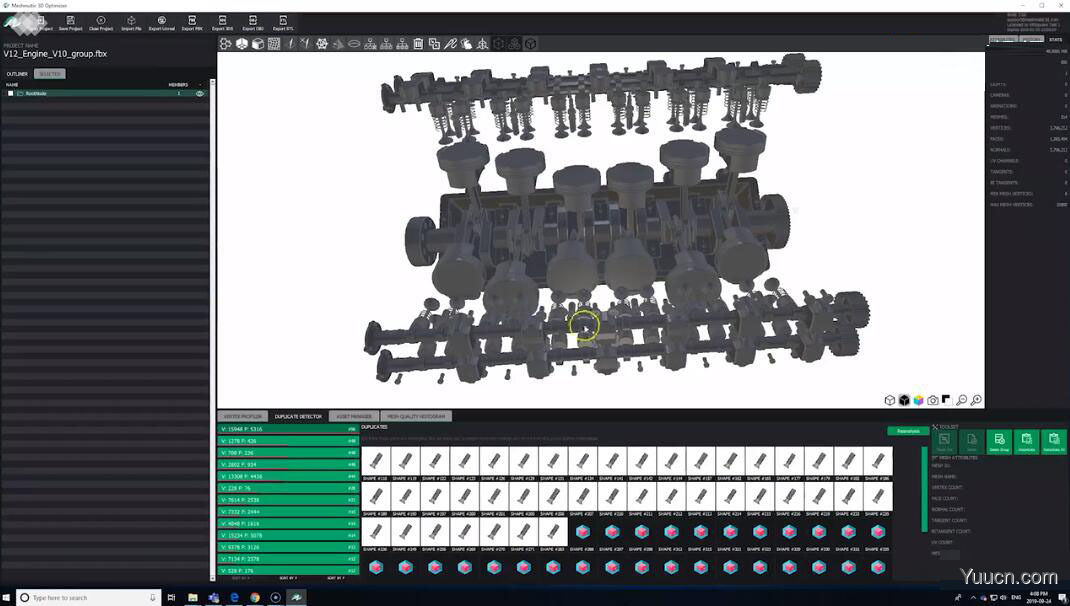
Task: Open the camera snapshot icon below the viewport
Action: 933,400
